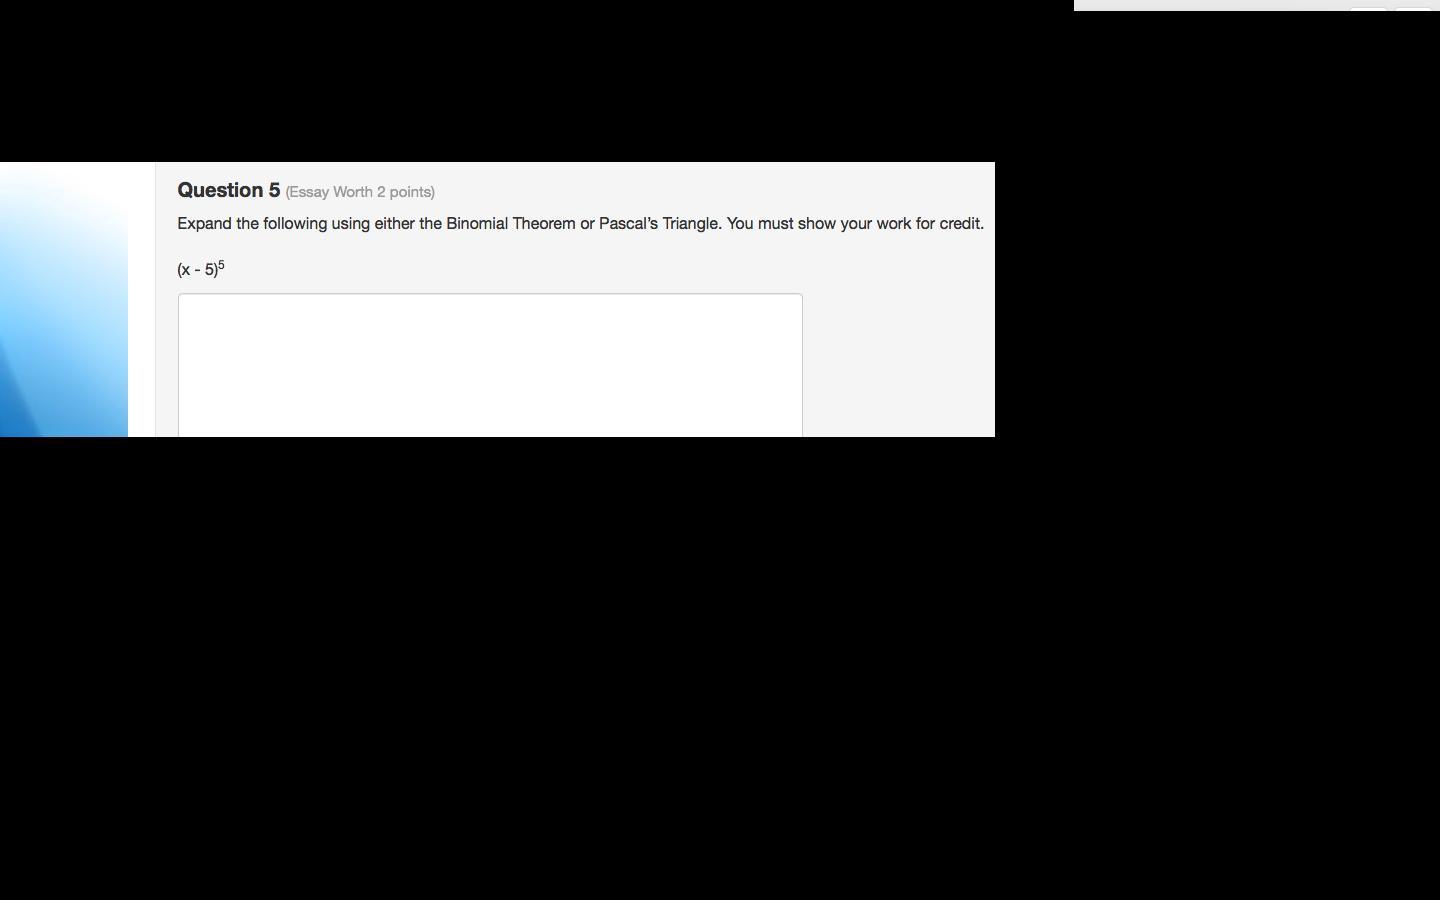Click the top border of the answer box

490,294
